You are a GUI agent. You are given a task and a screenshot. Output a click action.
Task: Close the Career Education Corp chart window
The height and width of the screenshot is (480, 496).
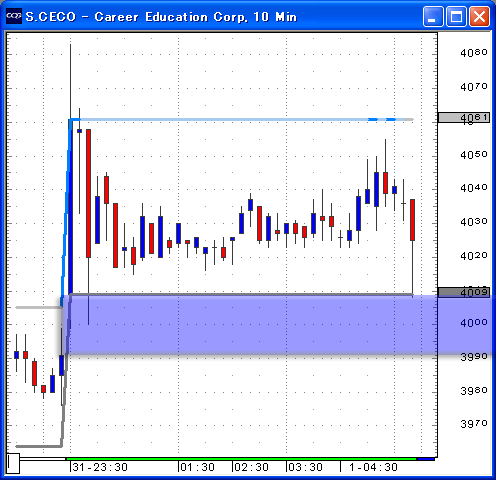(479, 16)
